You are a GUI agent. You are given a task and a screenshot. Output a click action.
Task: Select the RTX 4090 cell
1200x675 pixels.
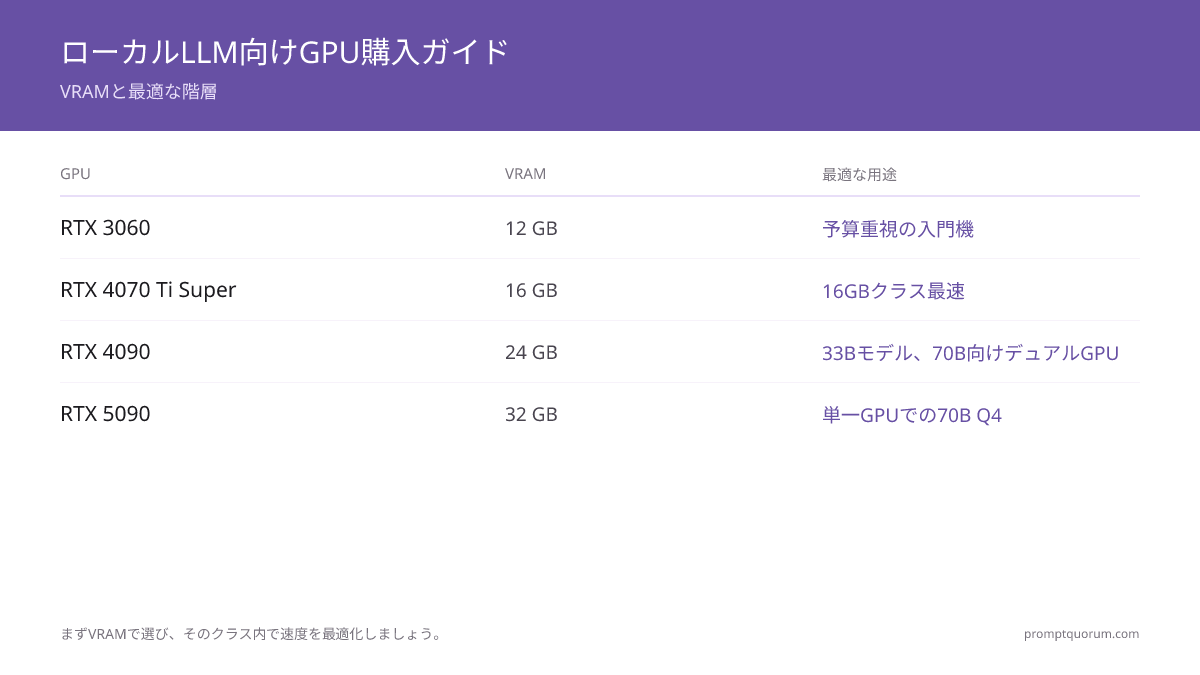pos(105,352)
